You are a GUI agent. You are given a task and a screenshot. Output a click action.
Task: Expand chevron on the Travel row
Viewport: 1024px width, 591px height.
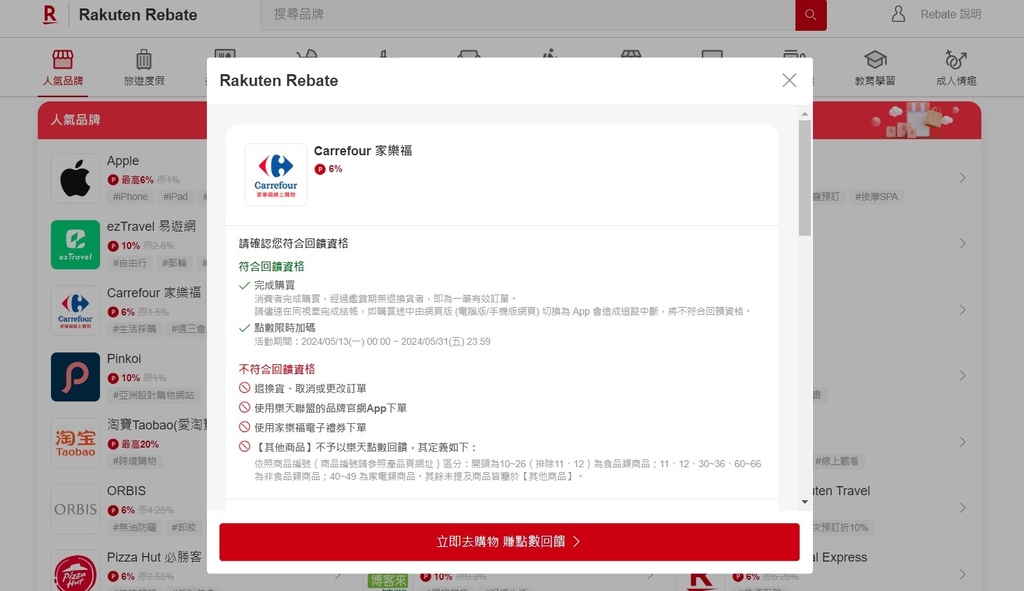tap(963, 508)
